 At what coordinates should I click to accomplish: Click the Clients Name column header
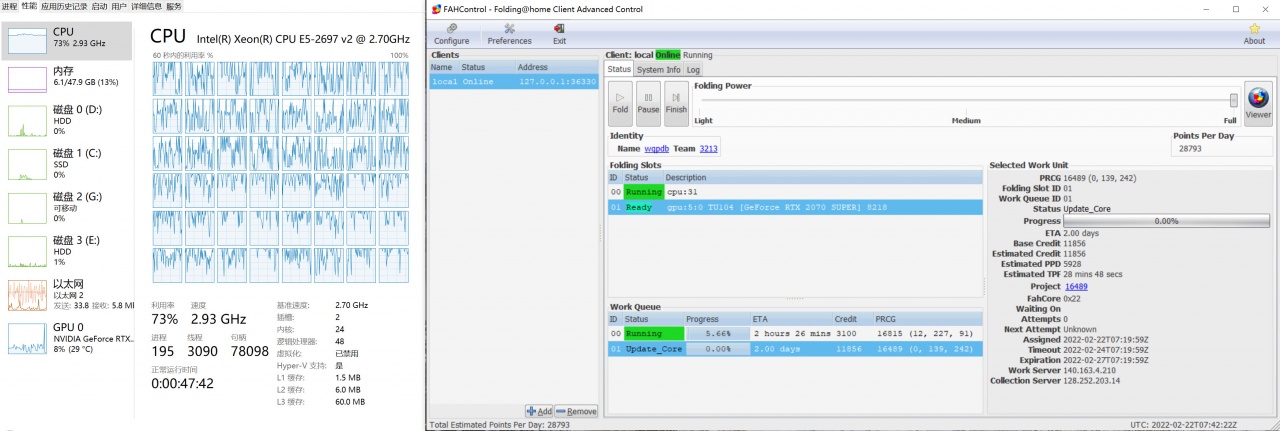[x=443, y=67]
